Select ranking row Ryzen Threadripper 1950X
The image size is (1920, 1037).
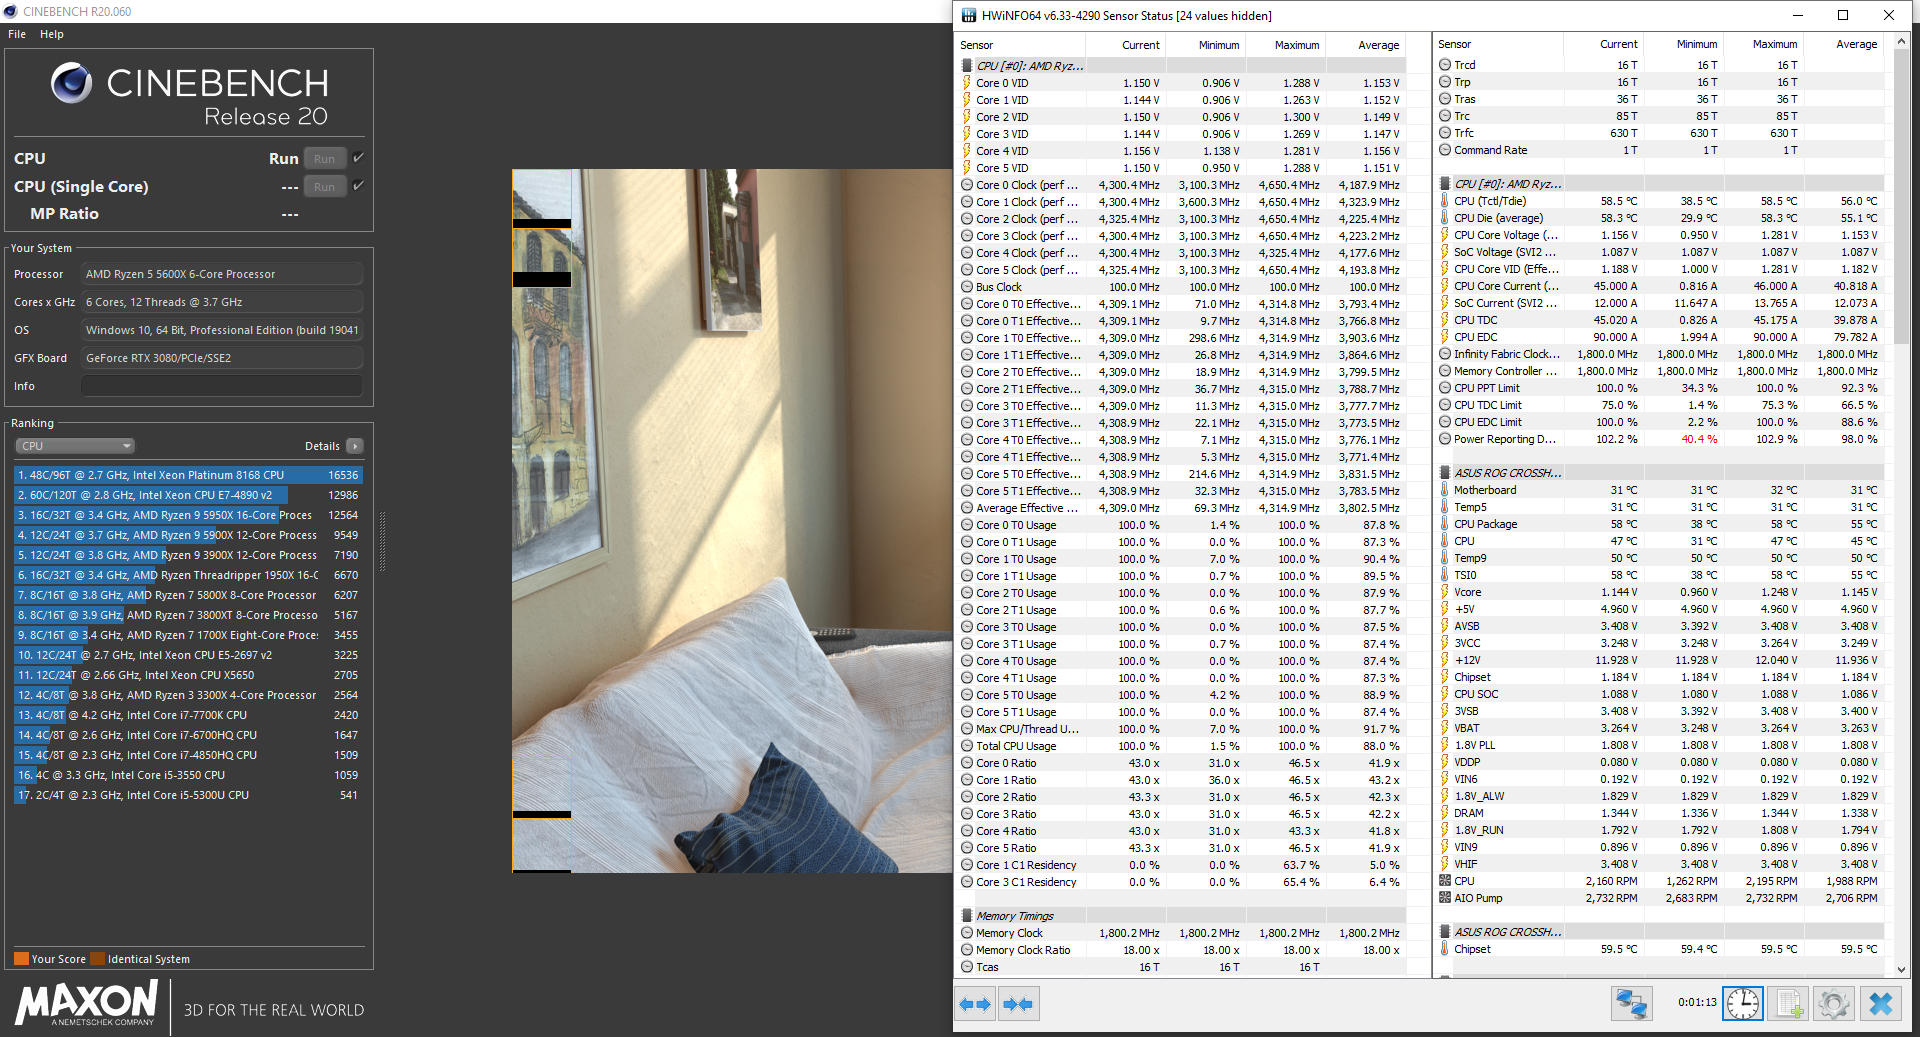(x=188, y=575)
